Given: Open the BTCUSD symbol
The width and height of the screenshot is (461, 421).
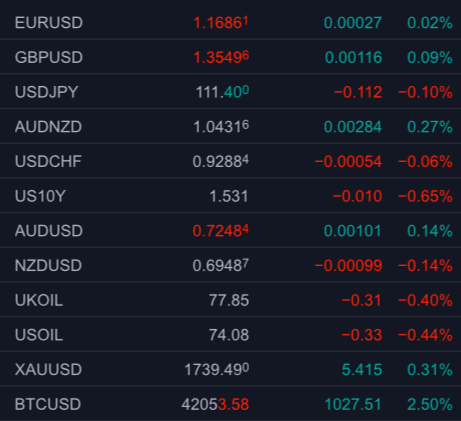Looking at the screenshot, I should 48,404.
